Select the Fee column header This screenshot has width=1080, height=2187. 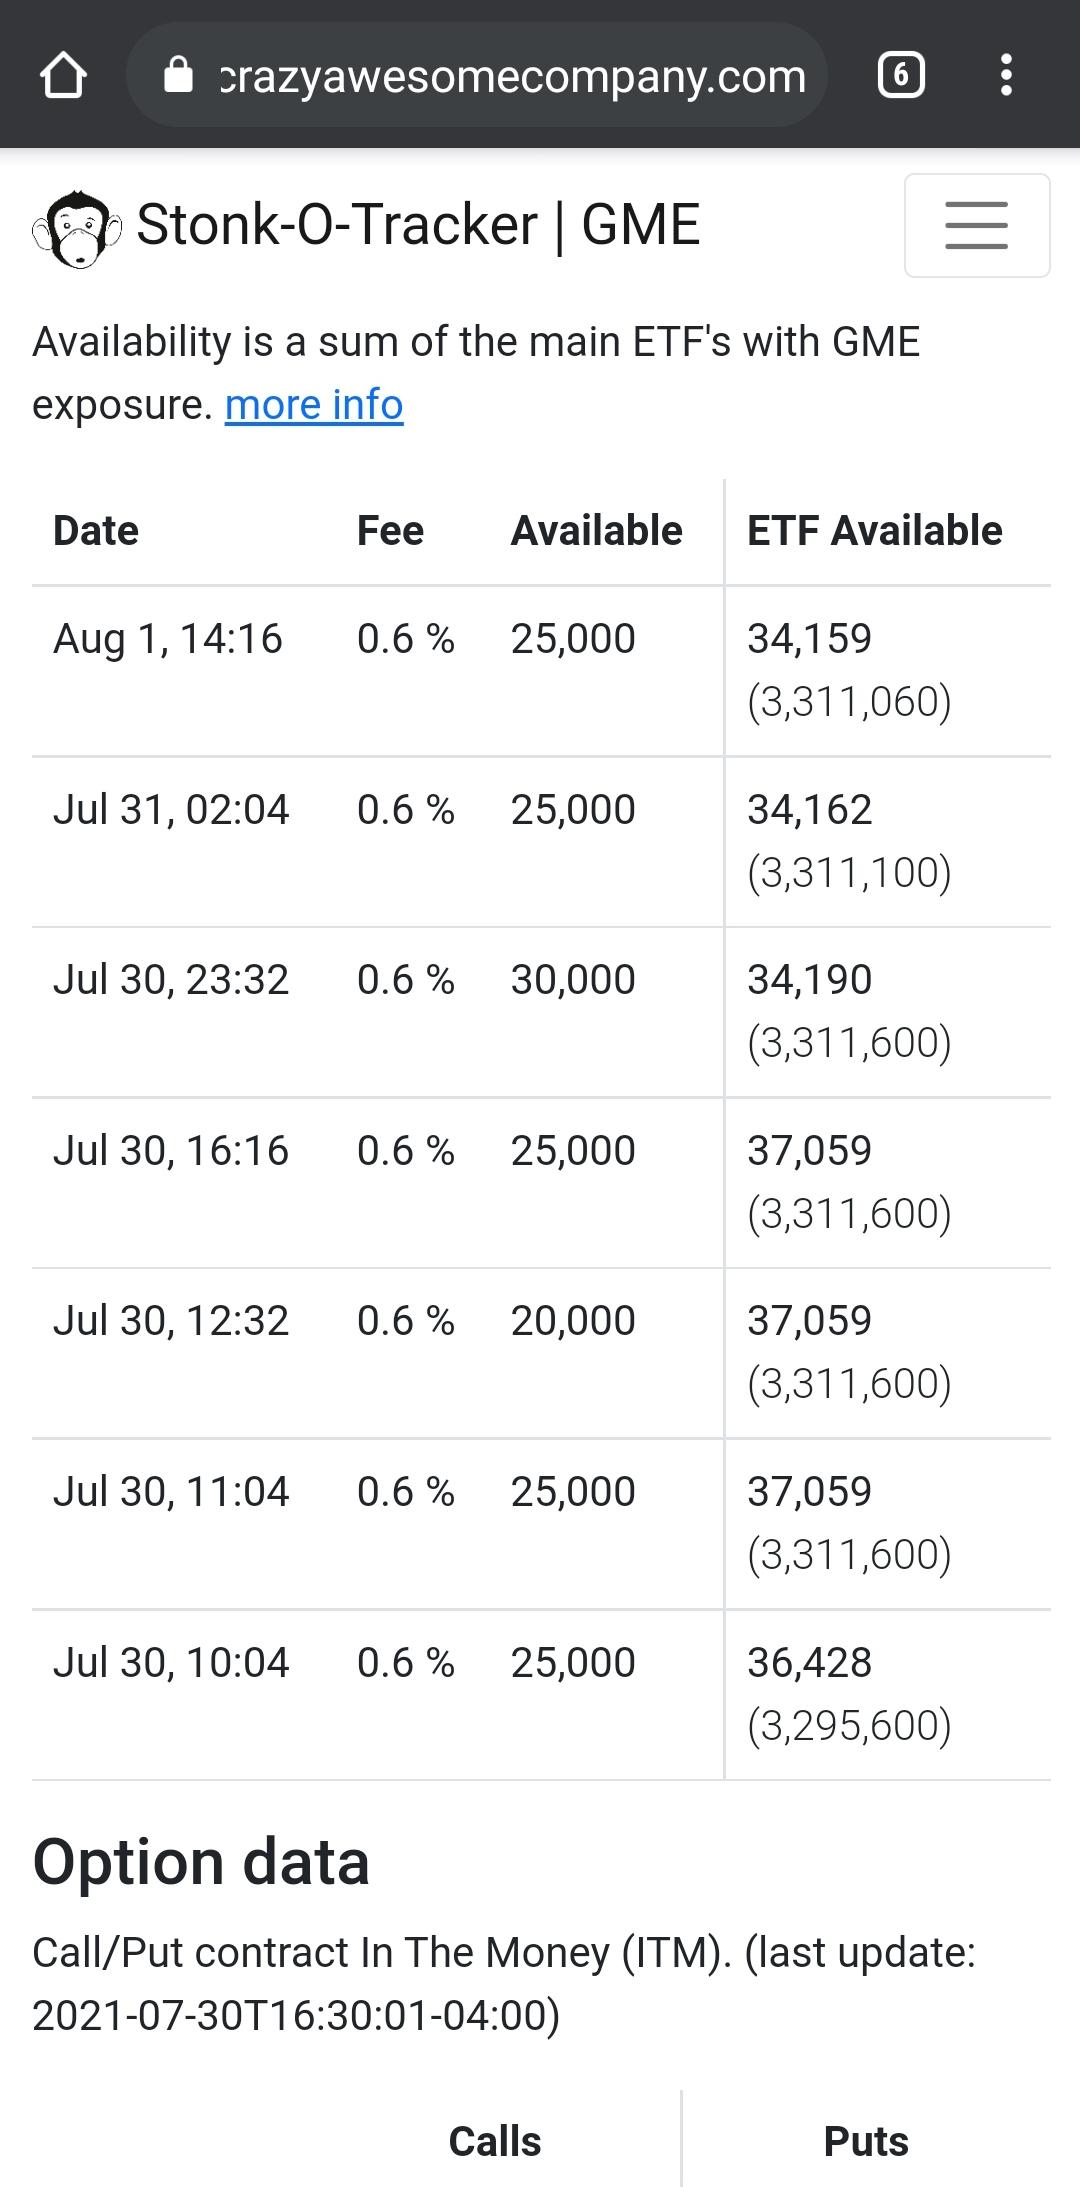[x=390, y=531]
